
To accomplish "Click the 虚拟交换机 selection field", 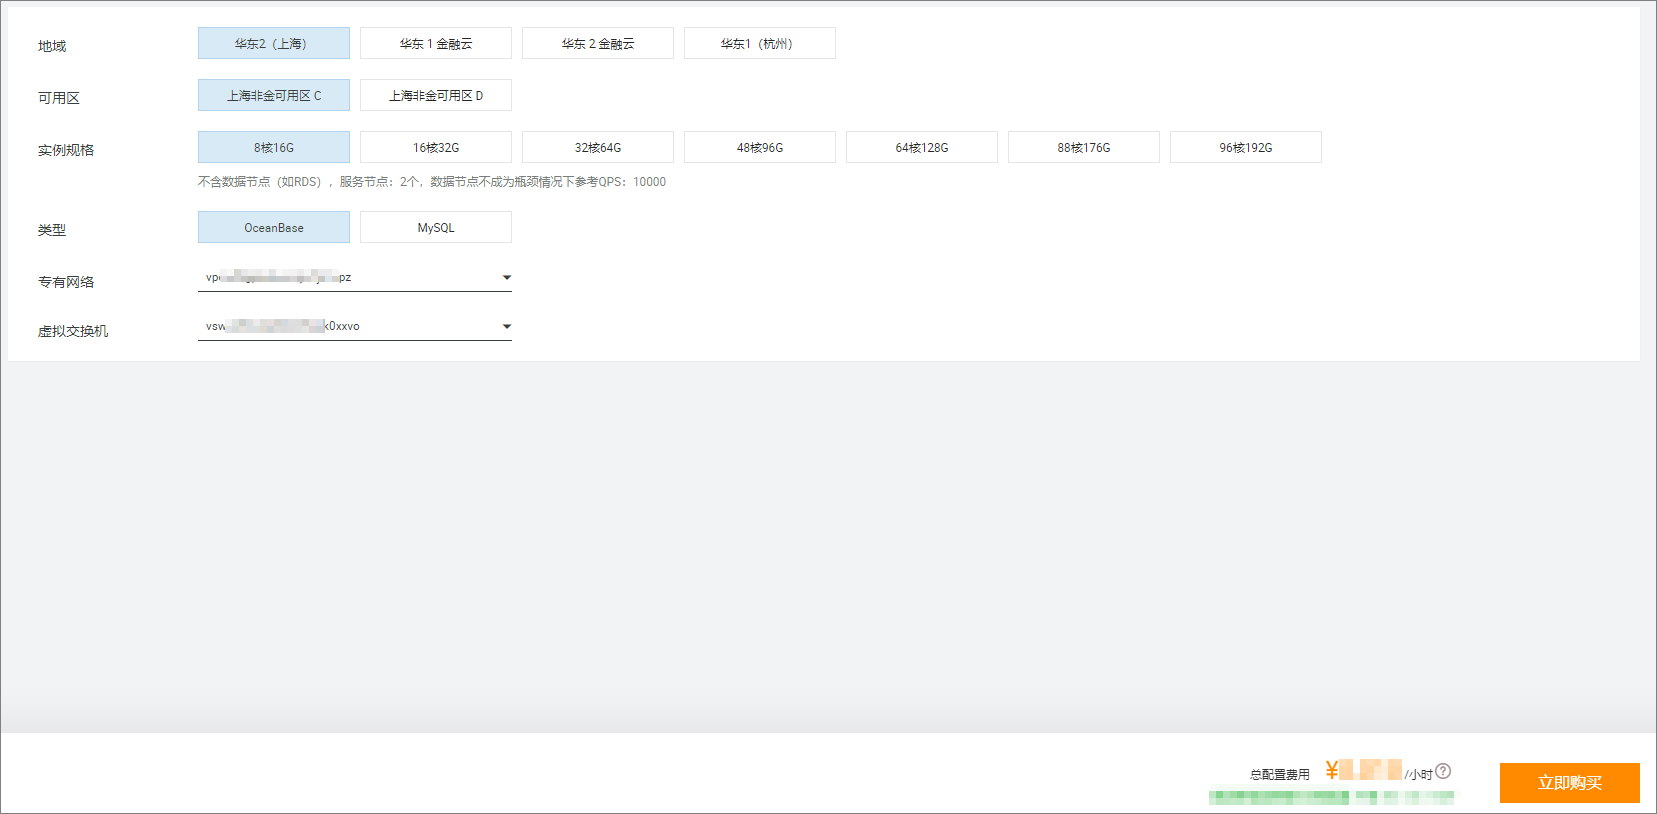I will (x=355, y=326).
